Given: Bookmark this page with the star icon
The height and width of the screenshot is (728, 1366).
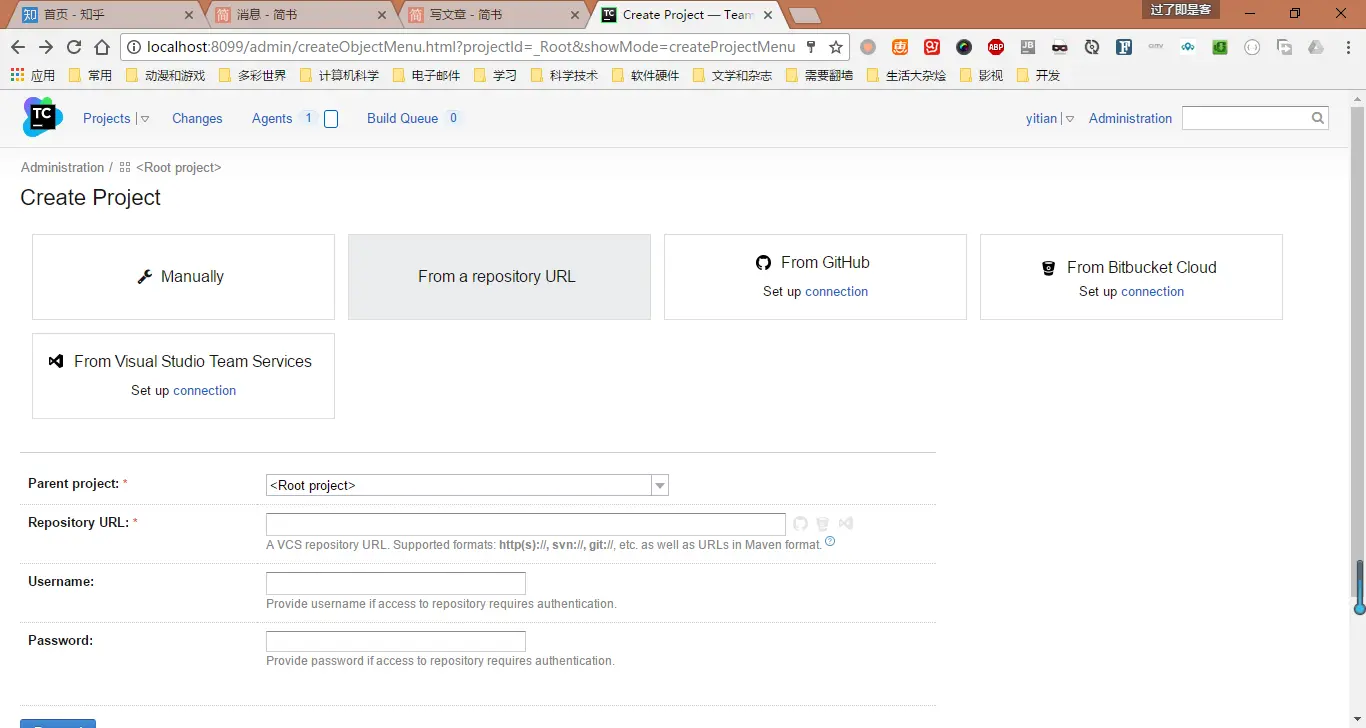Looking at the screenshot, I should [x=836, y=47].
